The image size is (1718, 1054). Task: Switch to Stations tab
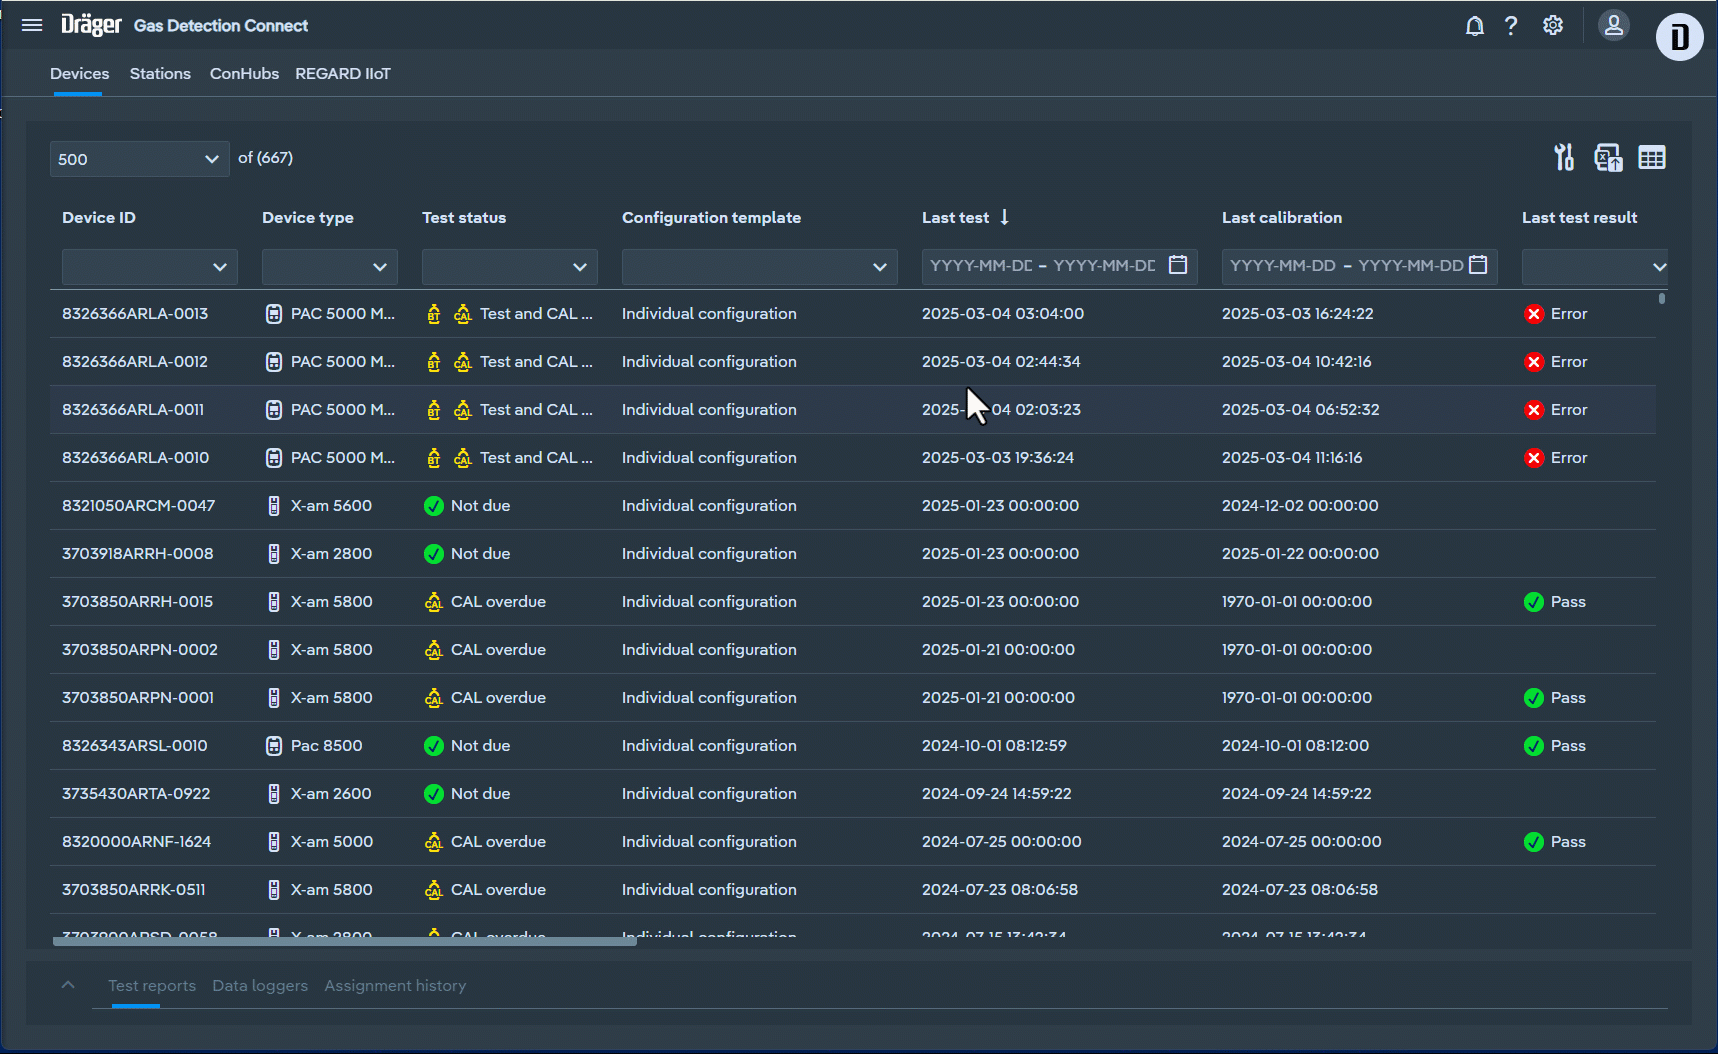[160, 74]
